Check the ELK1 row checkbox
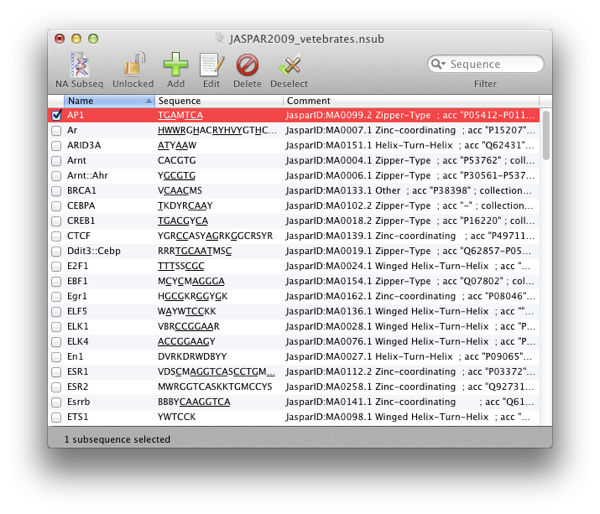Viewport: 600px width, 514px height. click(56, 326)
